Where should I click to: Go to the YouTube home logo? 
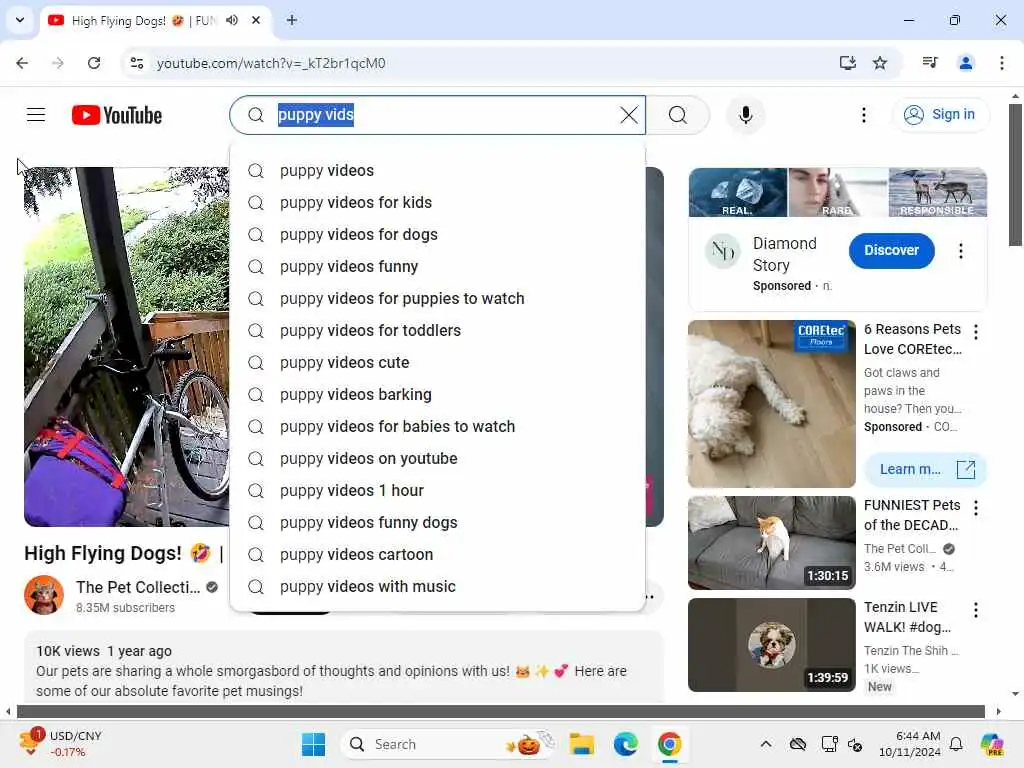click(x=117, y=115)
